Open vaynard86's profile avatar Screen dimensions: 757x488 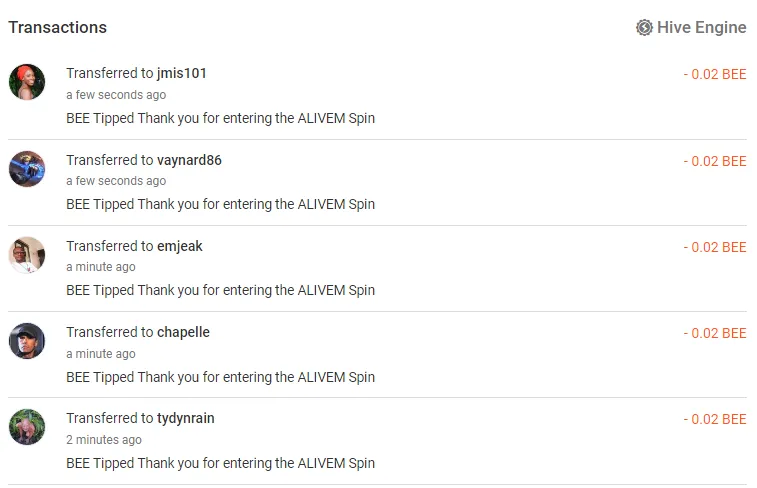tap(27, 168)
